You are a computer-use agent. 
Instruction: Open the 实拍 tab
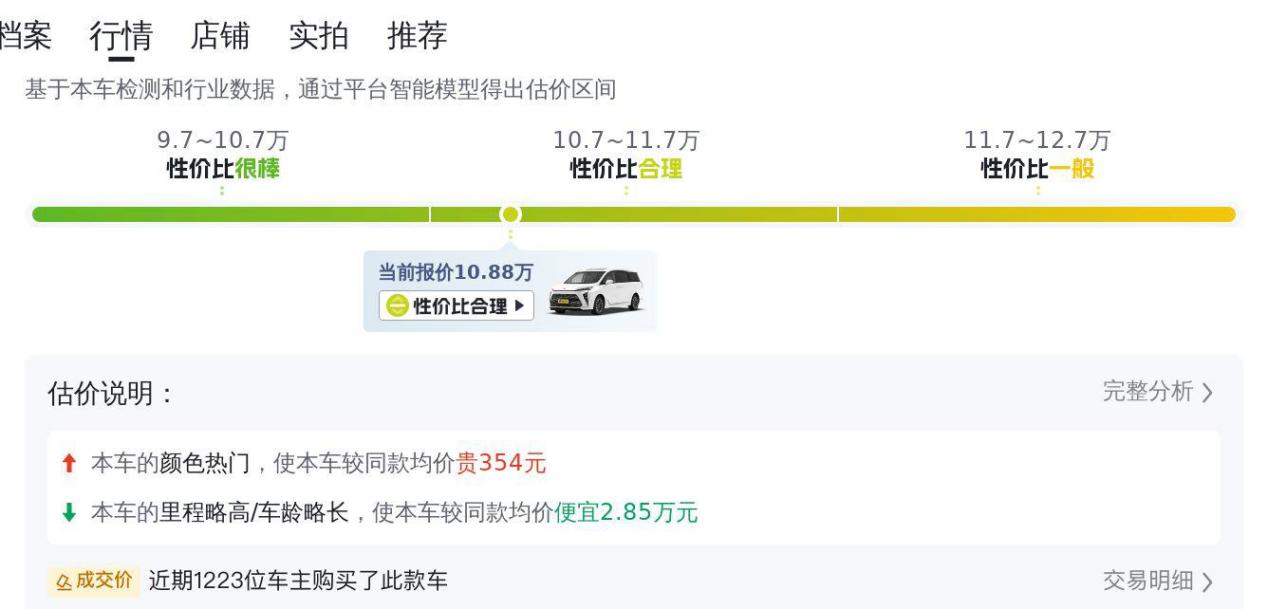(318, 36)
